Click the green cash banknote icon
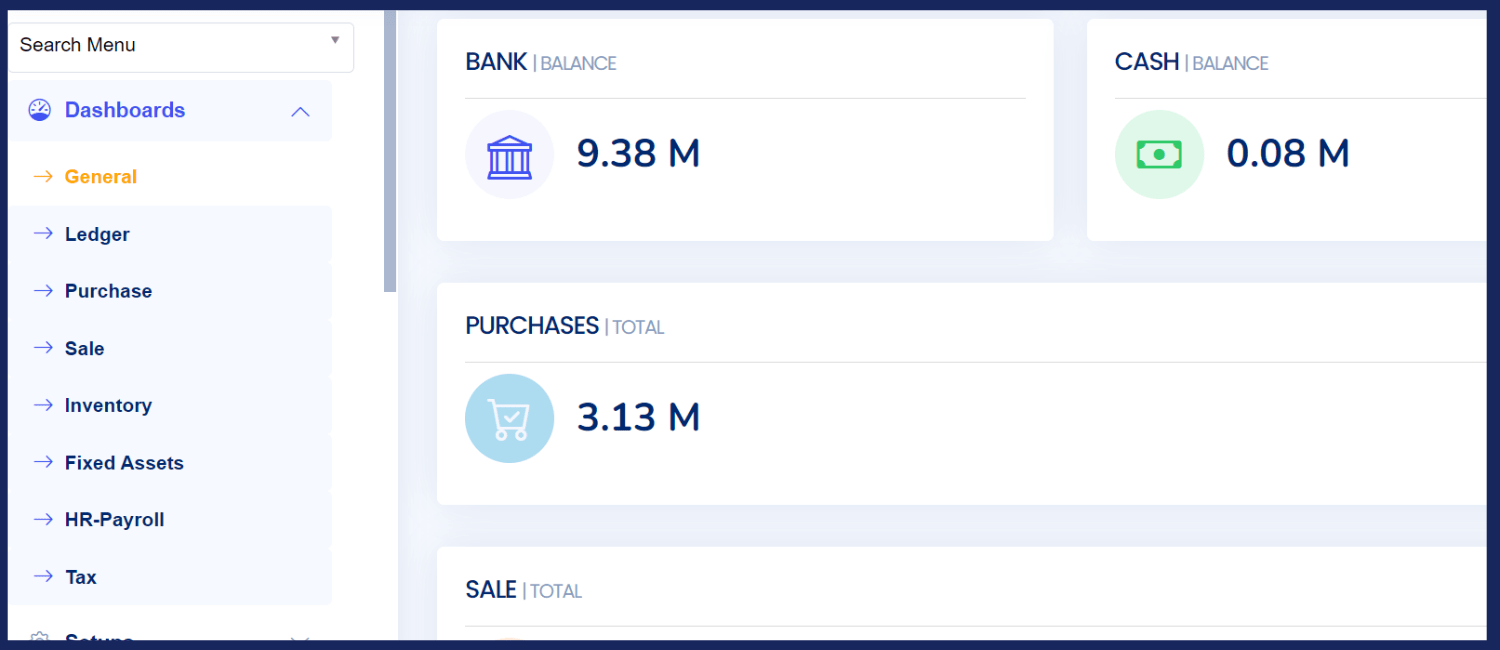Screen dimensions: 1500x650 pos(1159,155)
